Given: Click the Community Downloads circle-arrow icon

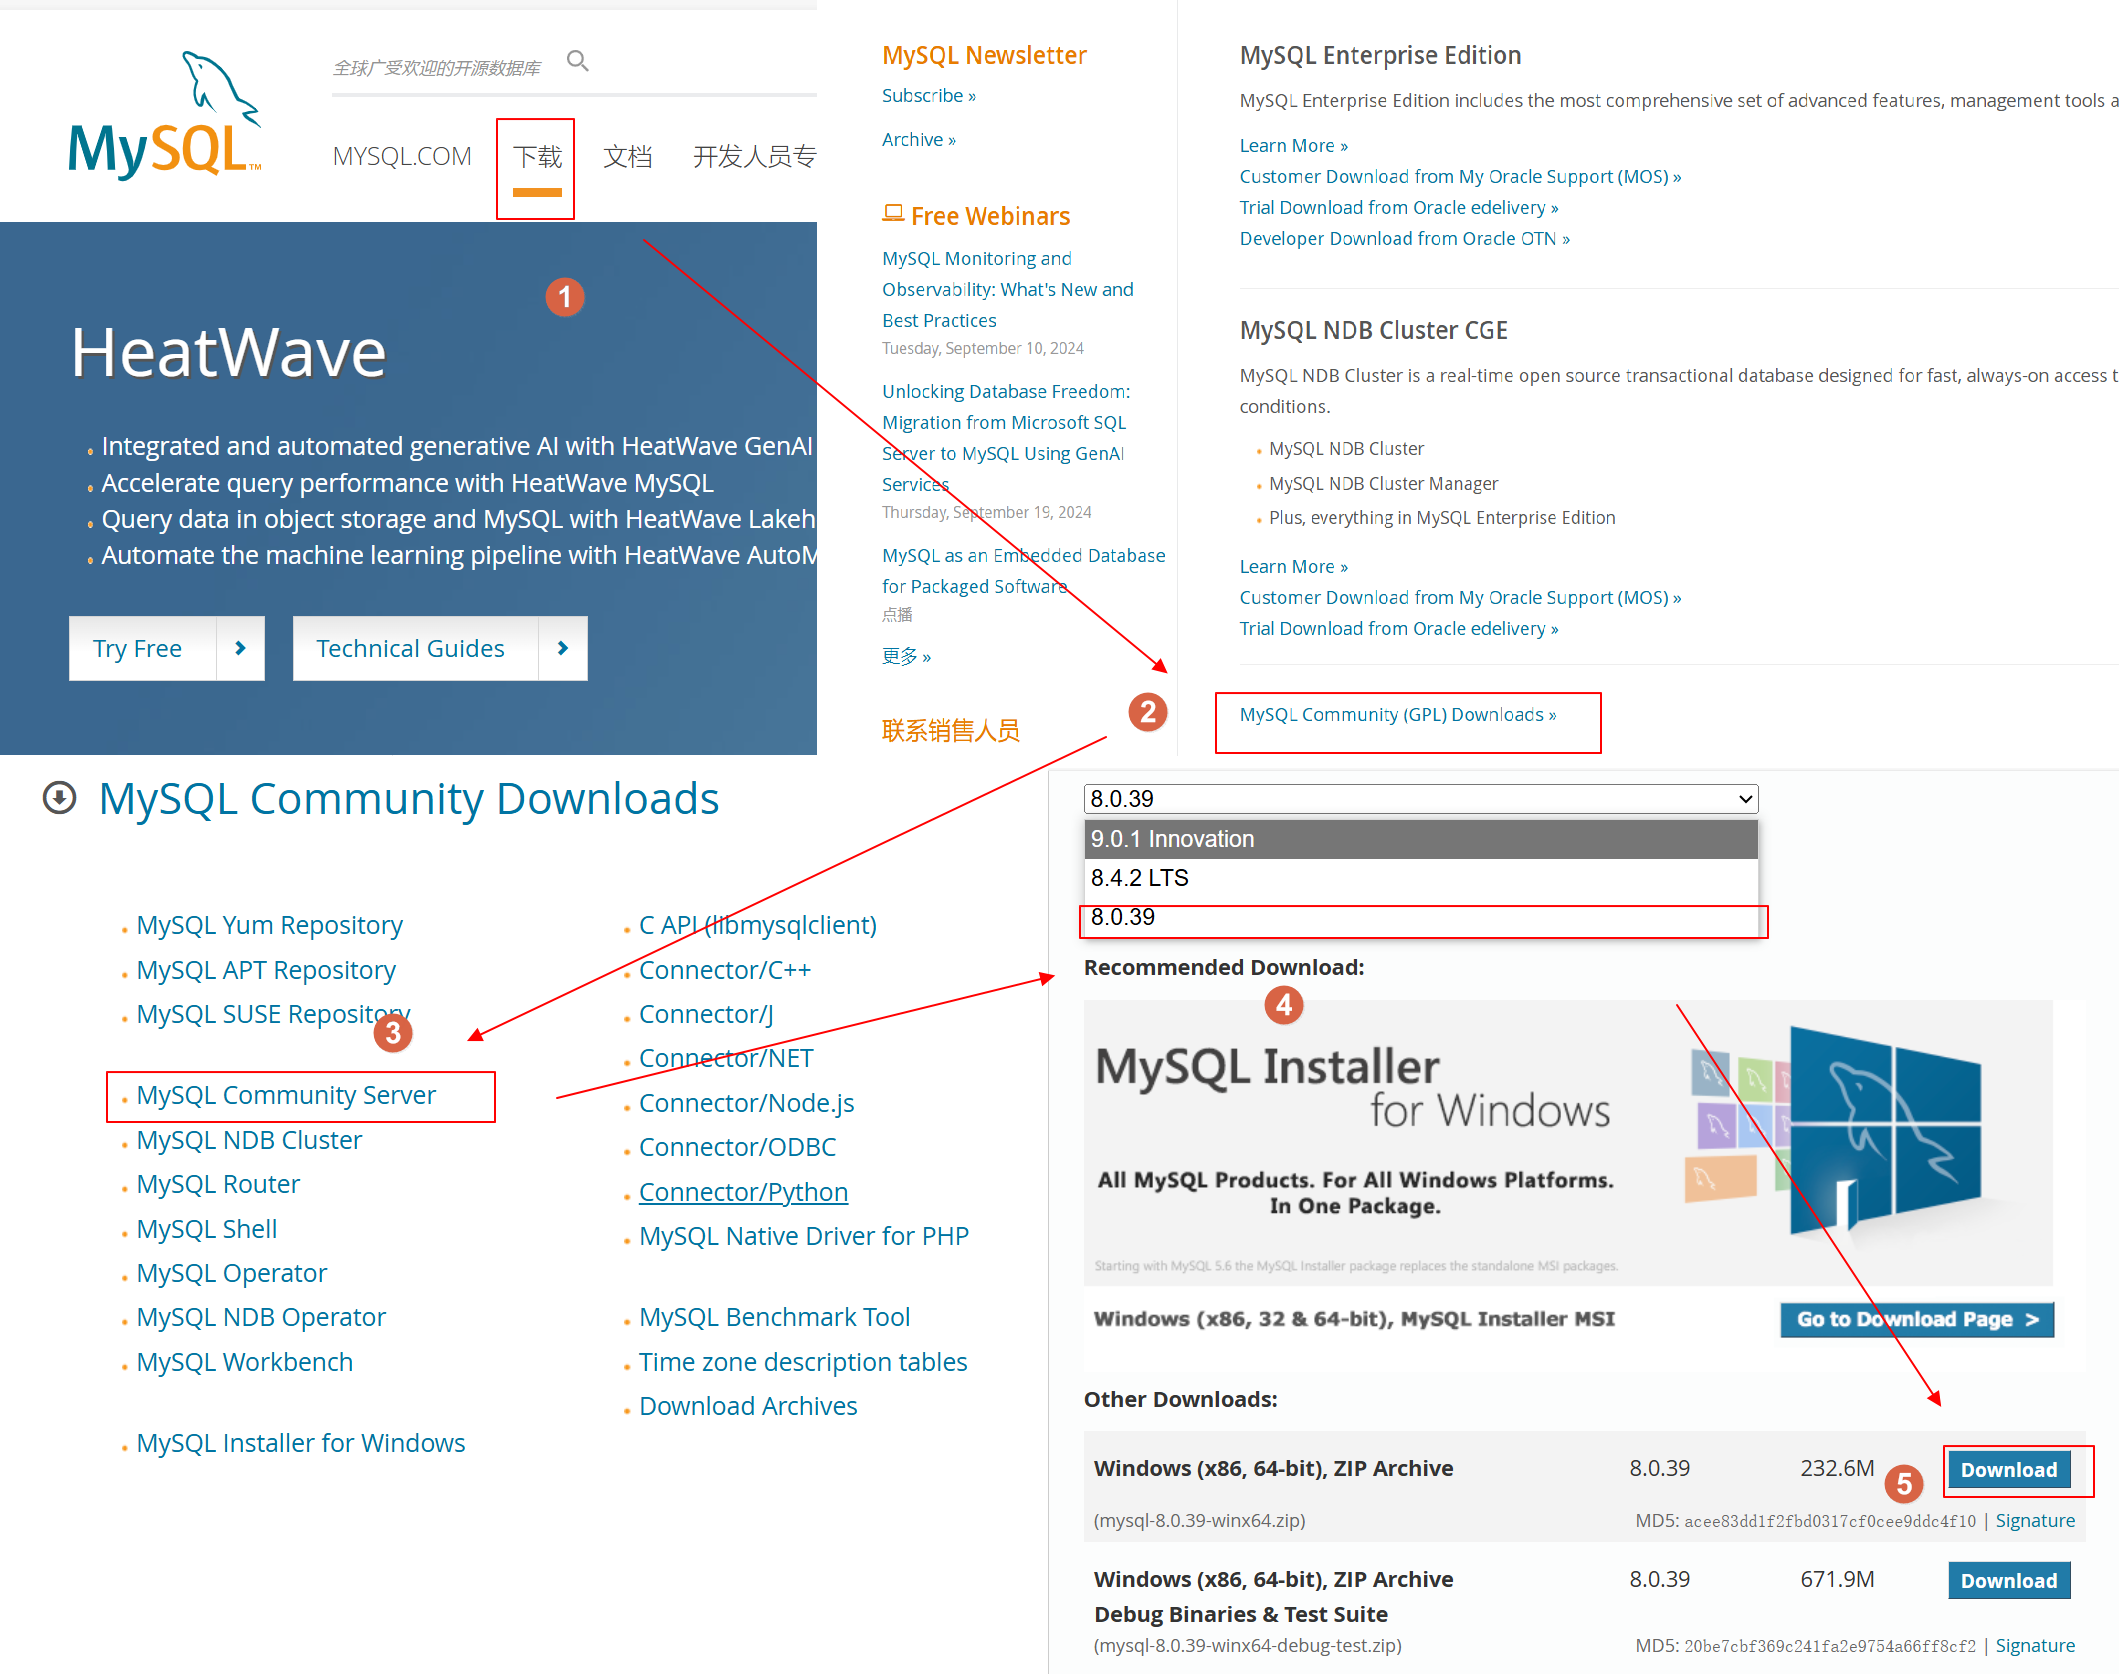Looking at the screenshot, I should click(59, 797).
